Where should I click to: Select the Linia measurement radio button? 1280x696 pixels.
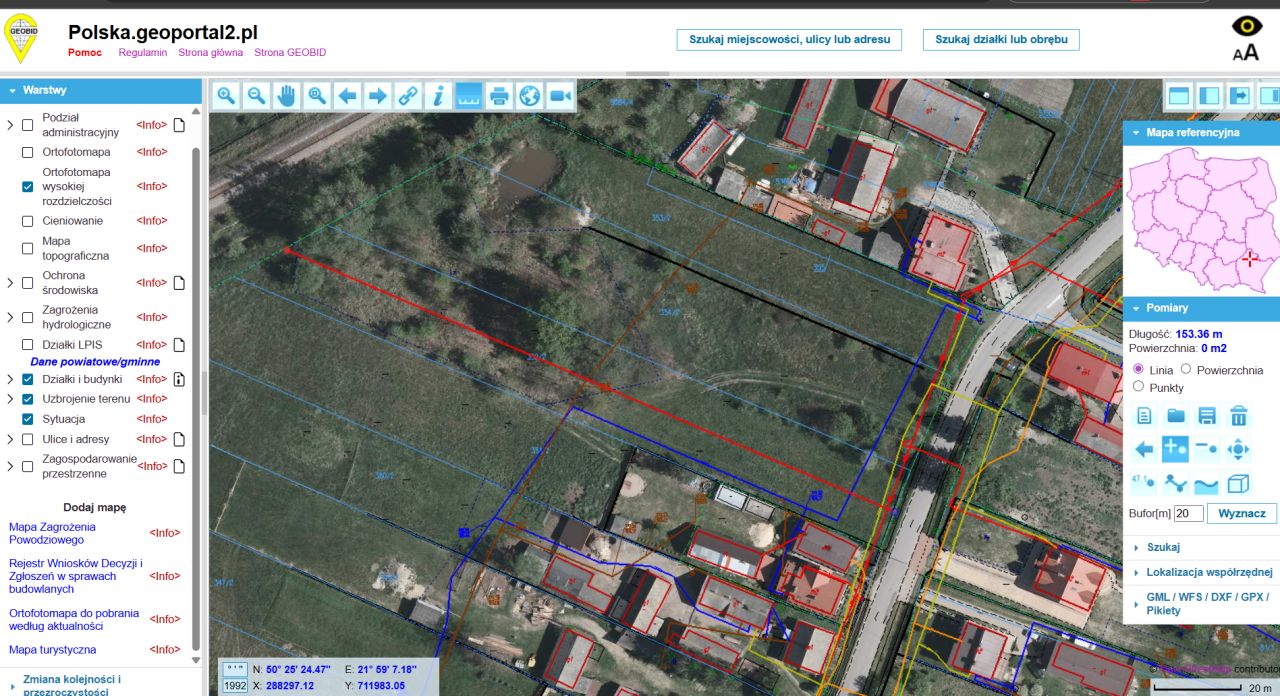(1138, 370)
